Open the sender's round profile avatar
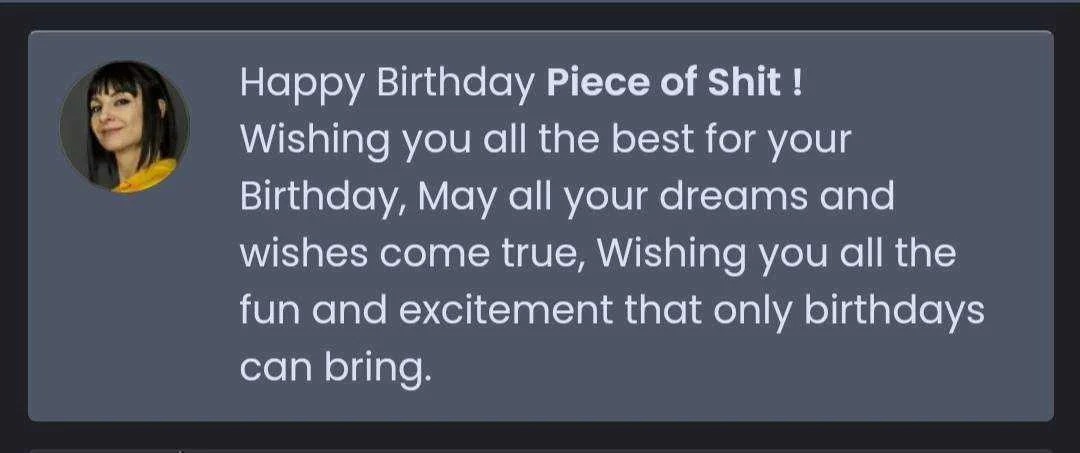The height and width of the screenshot is (453, 1080). click(x=124, y=127)
